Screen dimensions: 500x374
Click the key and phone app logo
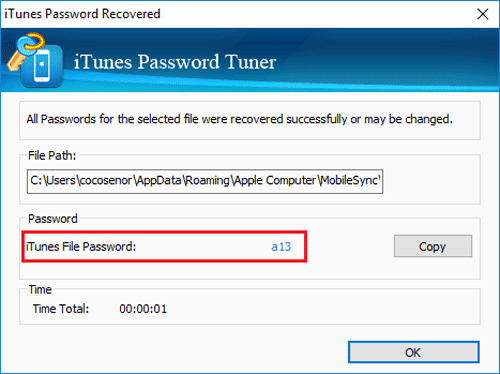tap(35, 60)
